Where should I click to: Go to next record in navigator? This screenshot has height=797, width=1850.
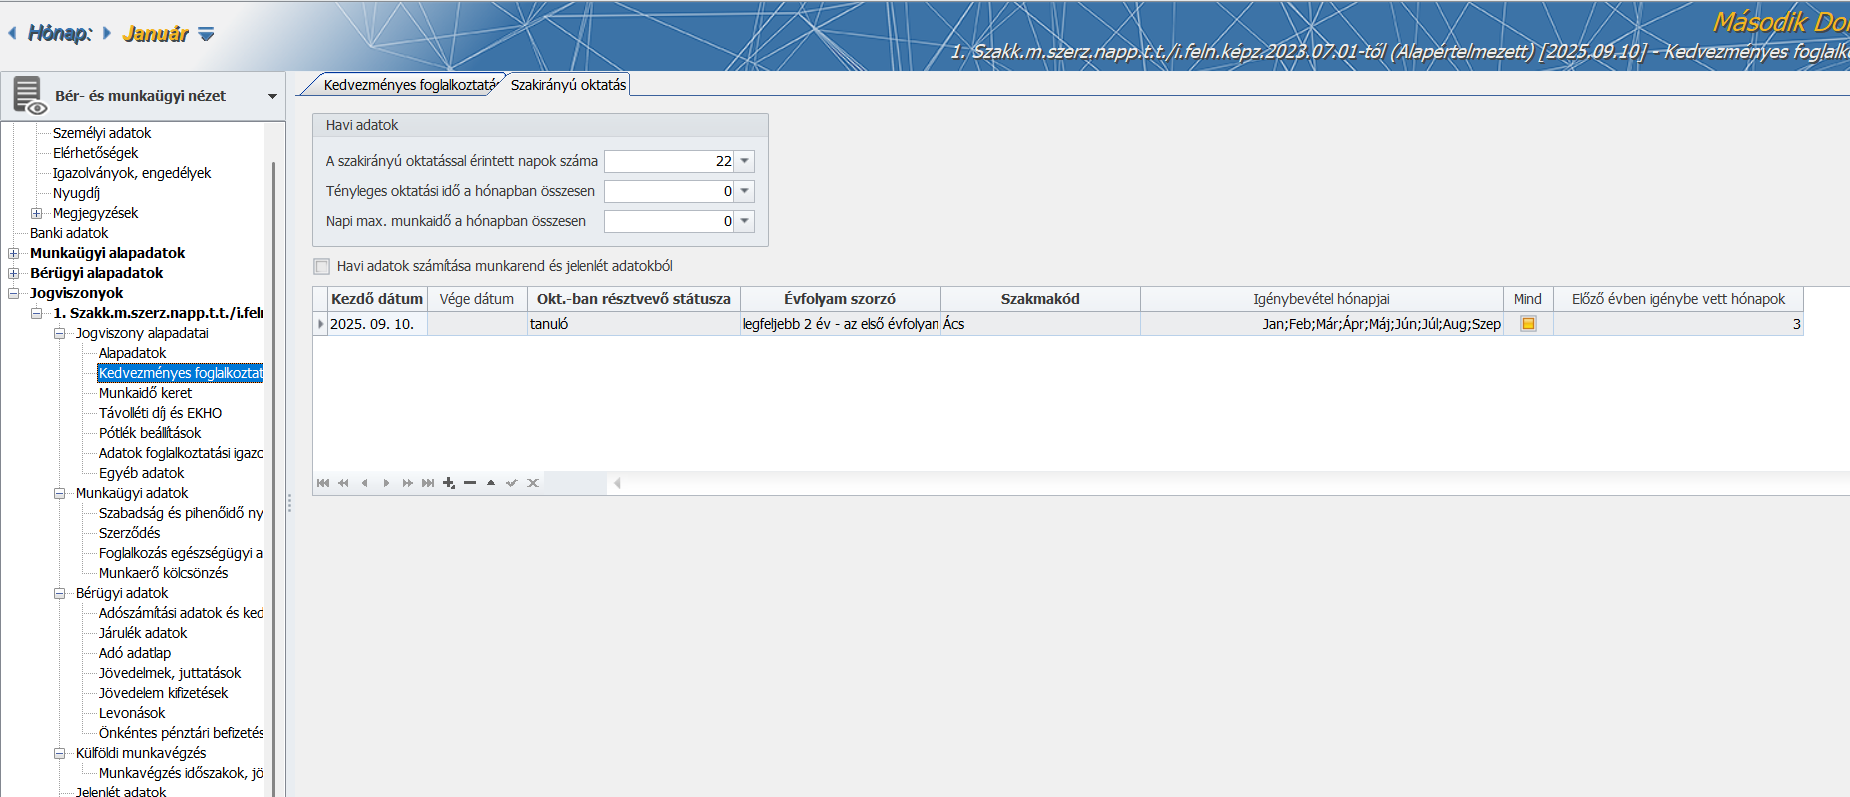click(386, 483)
